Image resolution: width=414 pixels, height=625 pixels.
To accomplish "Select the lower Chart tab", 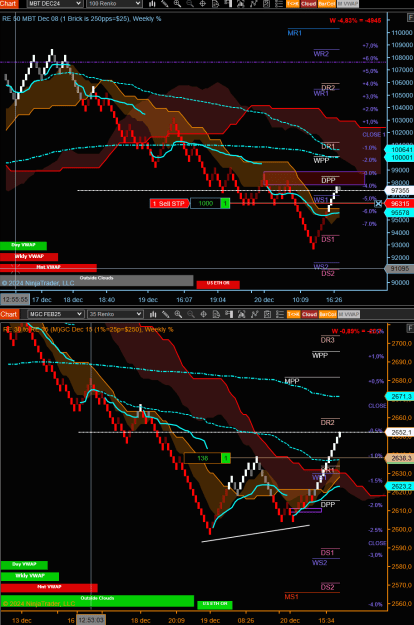I will 9,314.
